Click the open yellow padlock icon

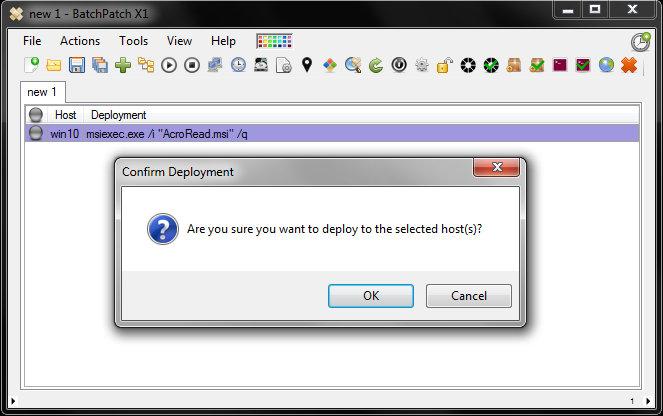click(x=445, y=65)
